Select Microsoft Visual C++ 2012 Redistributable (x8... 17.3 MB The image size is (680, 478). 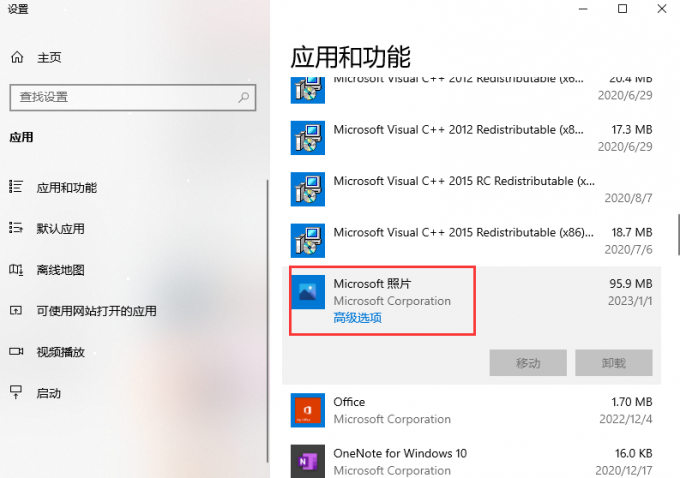click(471, 138)
